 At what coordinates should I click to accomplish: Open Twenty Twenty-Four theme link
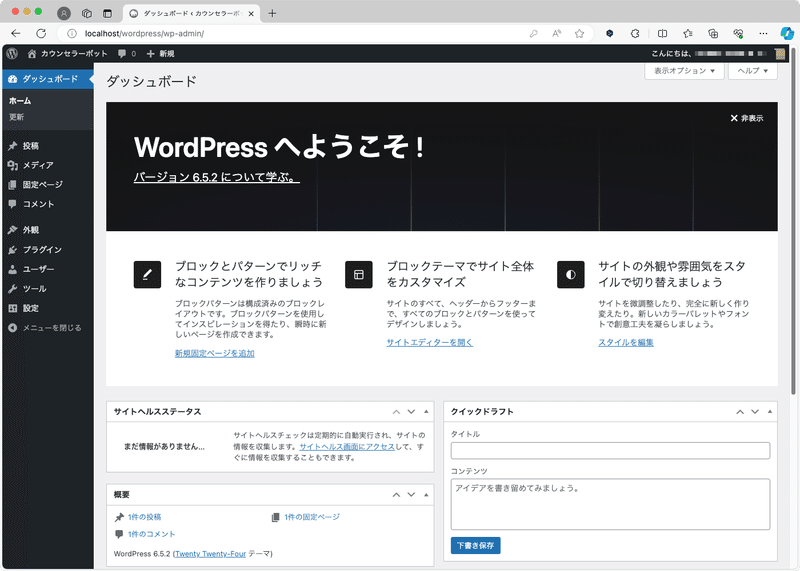[x=210, y=554]
